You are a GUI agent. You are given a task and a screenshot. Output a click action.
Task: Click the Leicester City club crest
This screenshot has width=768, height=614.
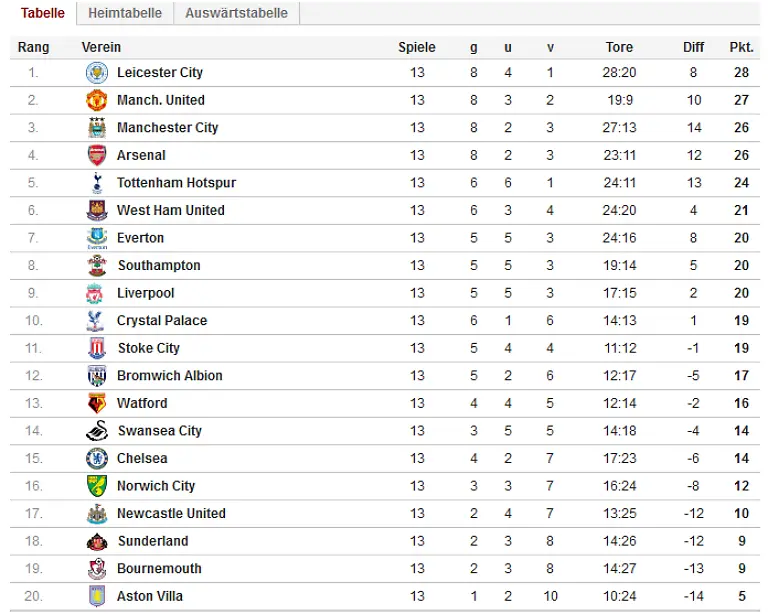97,72
